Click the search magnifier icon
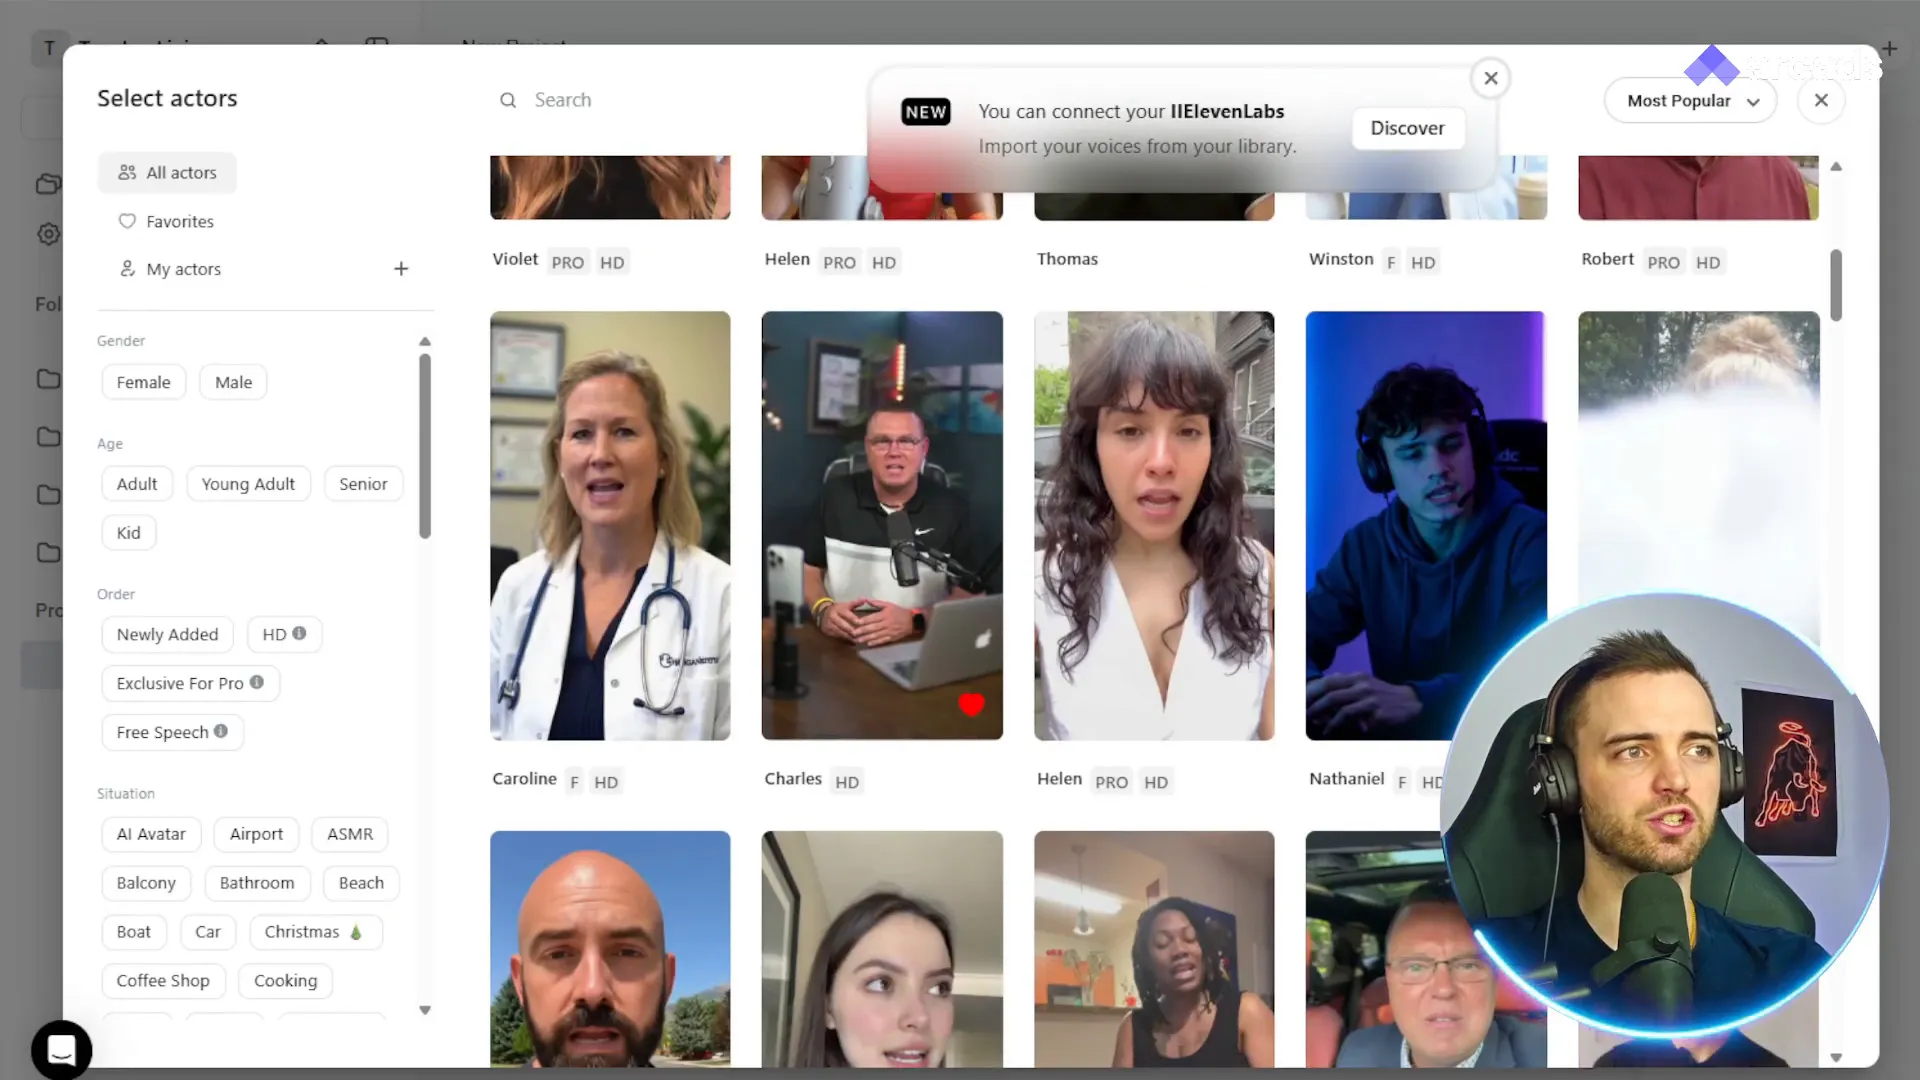Viewport: 1920px width, 1080px height. click(508, 100)
